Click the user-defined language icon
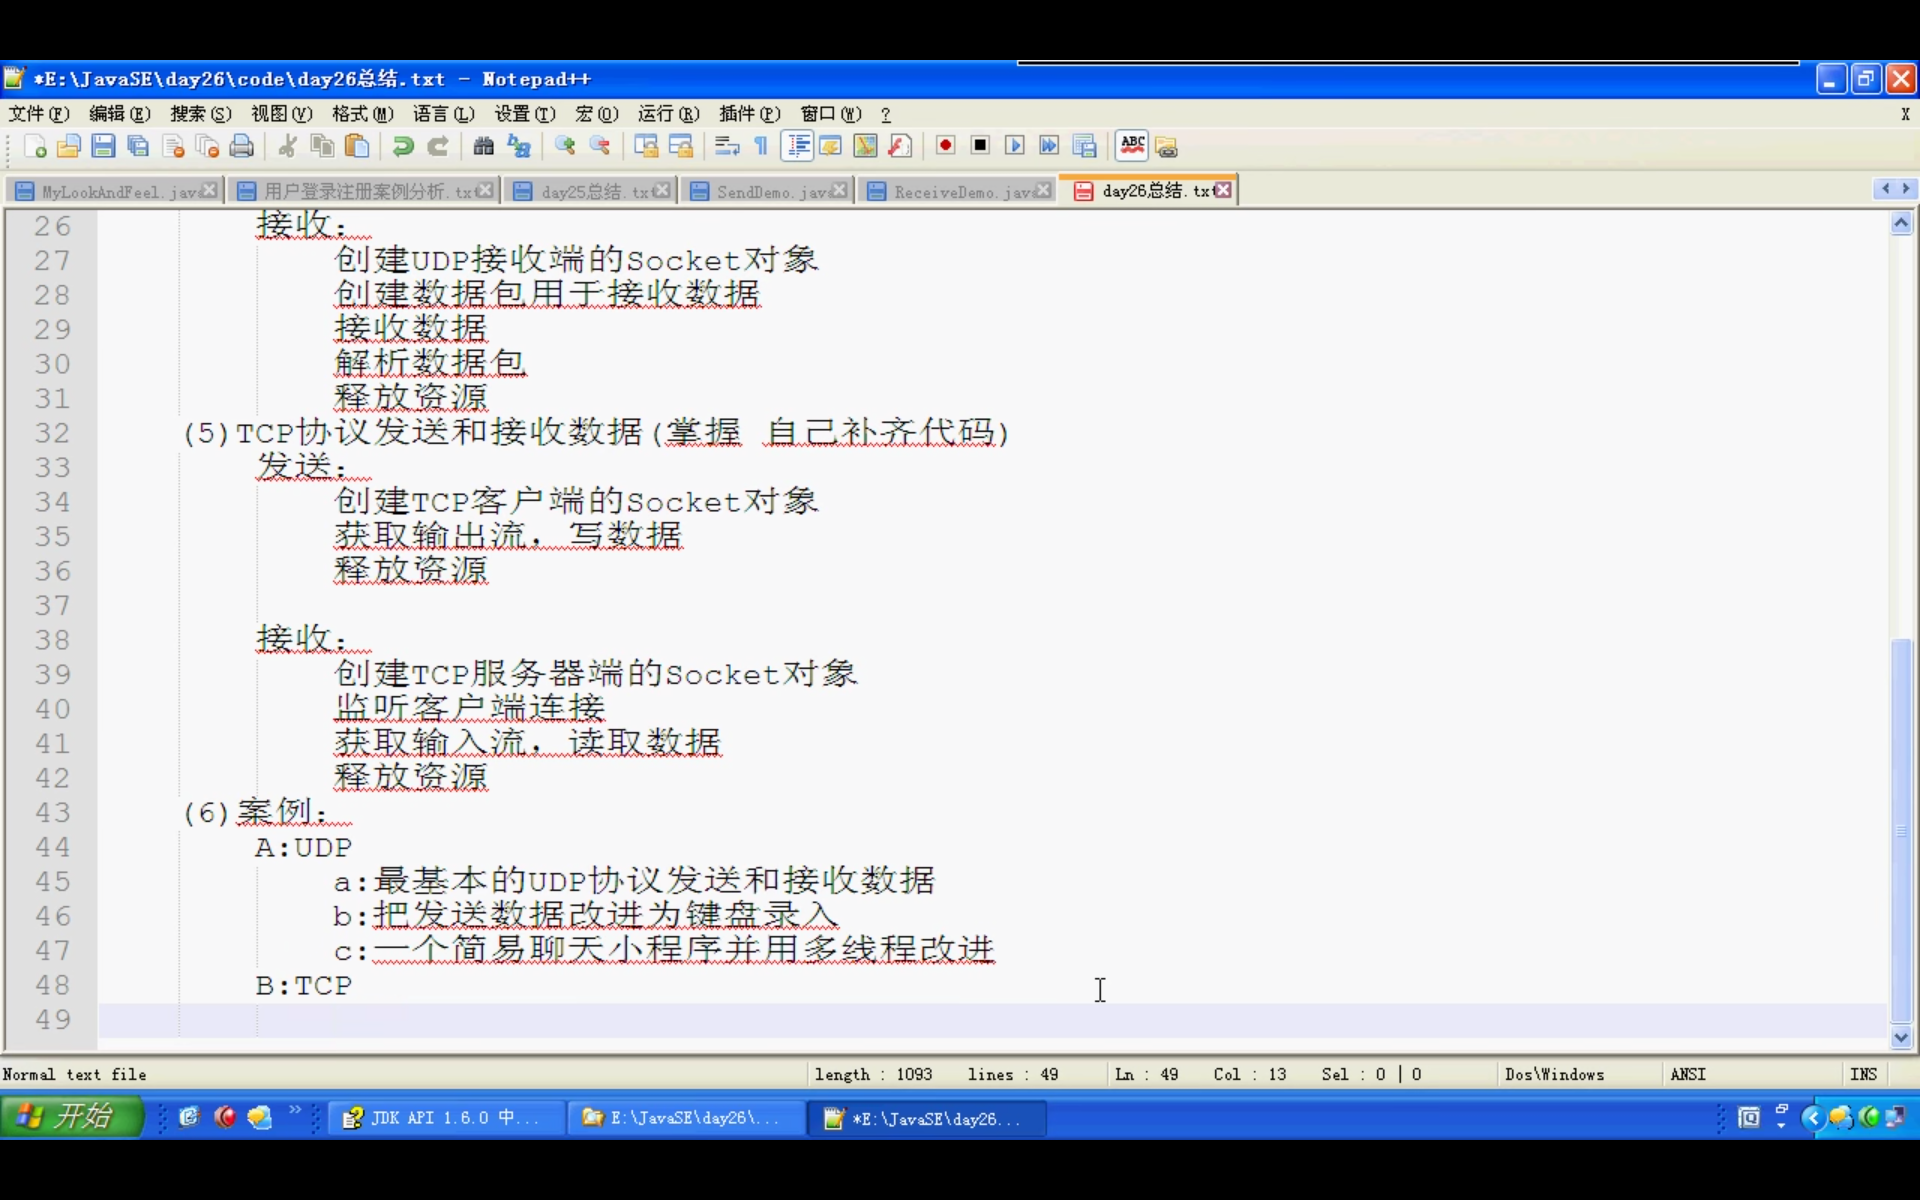This screenshot has width=1920, height=1200. pyautogui.click(x=831, y=147)
